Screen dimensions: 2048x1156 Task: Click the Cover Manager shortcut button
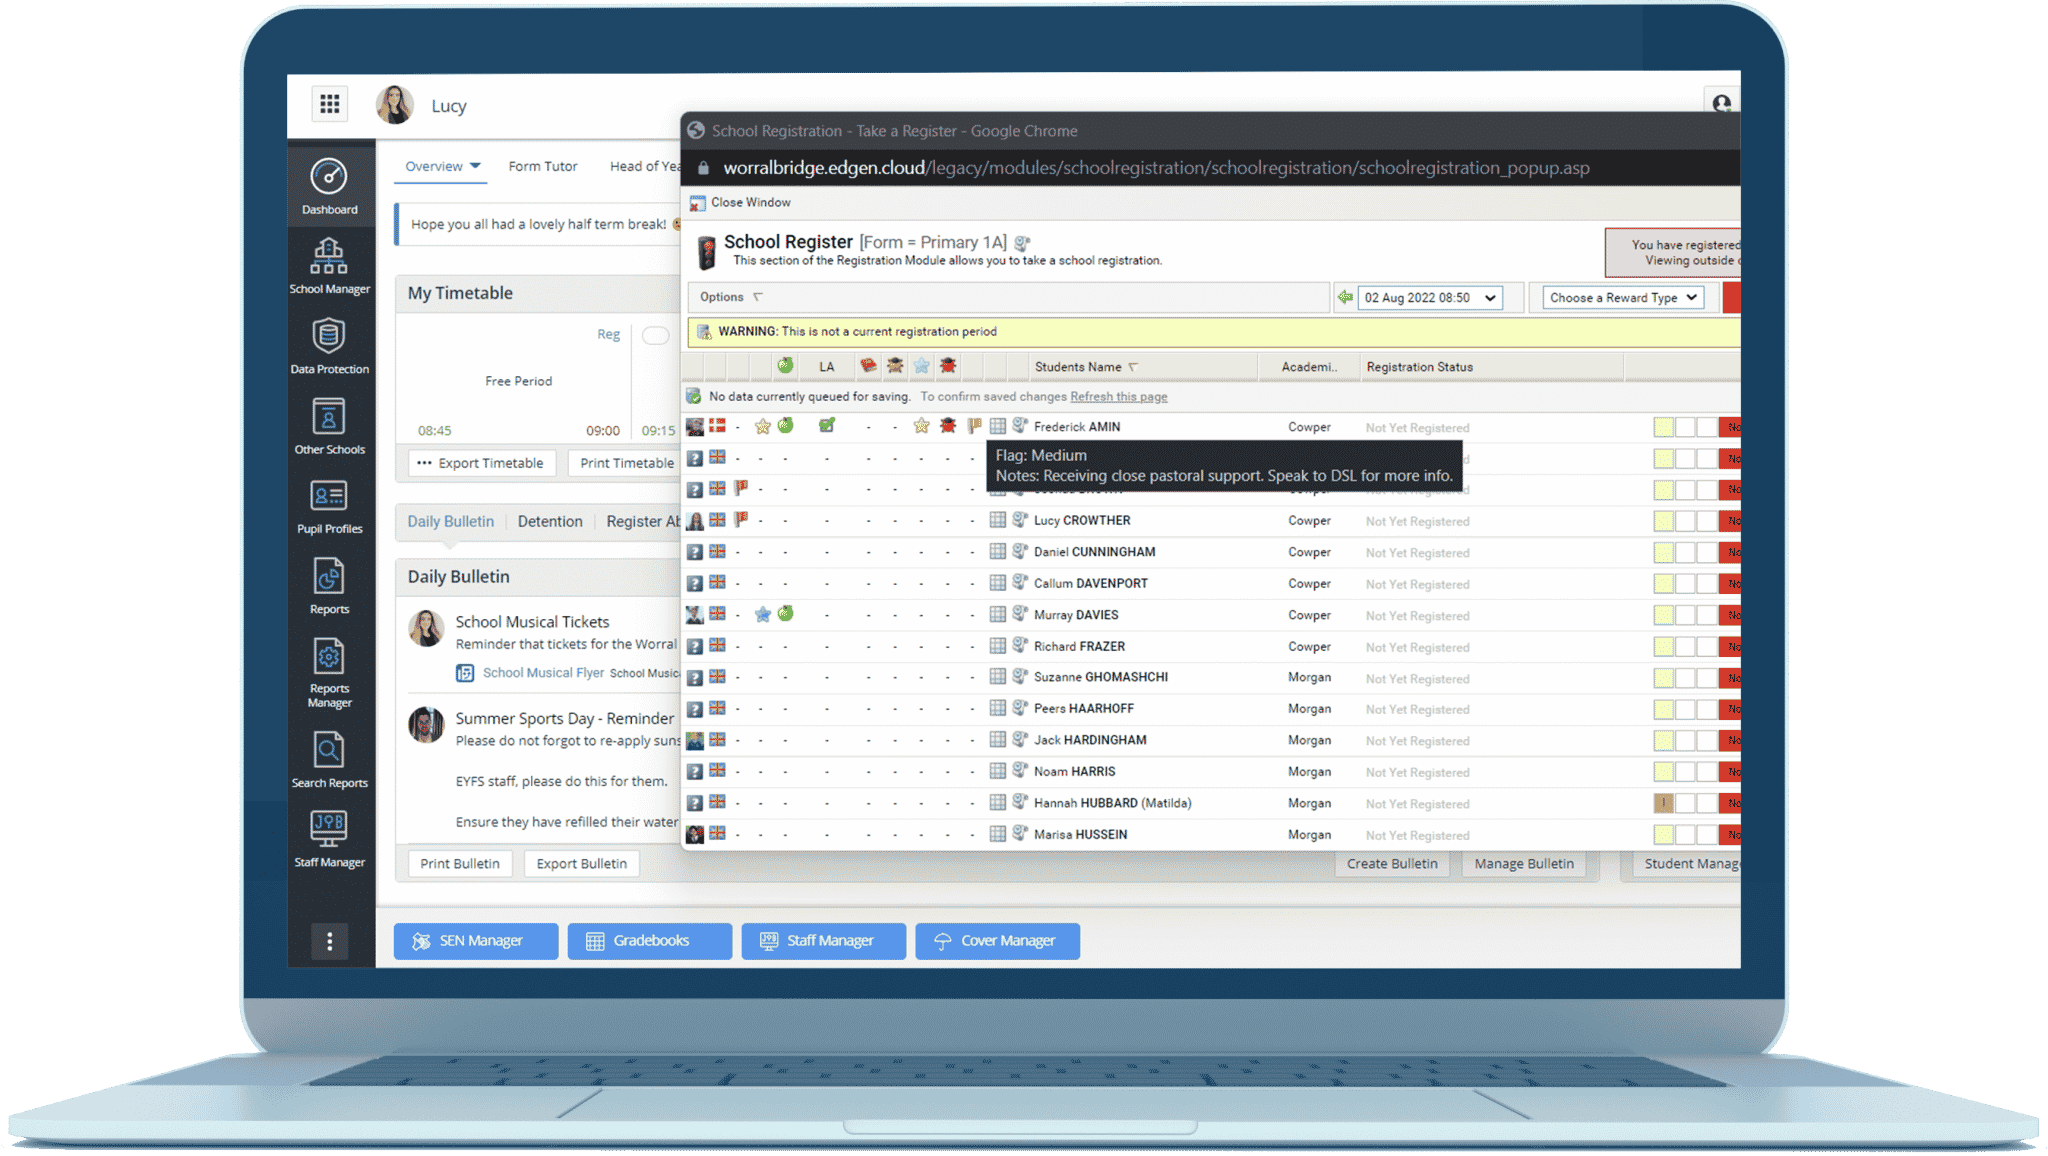pos(998,941)
